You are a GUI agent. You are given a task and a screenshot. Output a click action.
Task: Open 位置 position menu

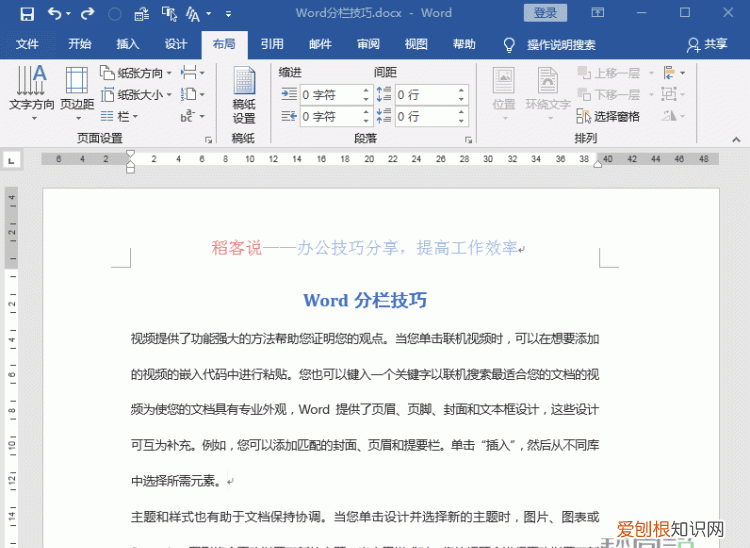click(504, 93)
